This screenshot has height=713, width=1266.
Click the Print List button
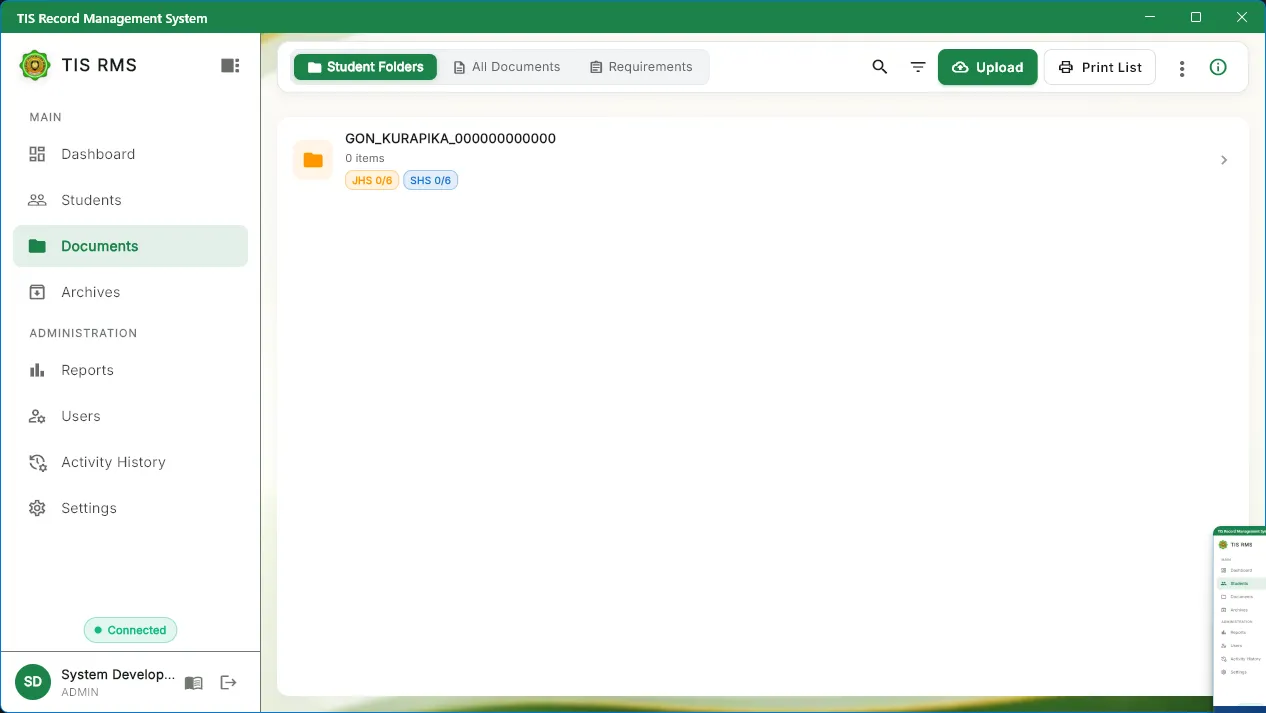pyautogui.click(x=1100, y=67)
